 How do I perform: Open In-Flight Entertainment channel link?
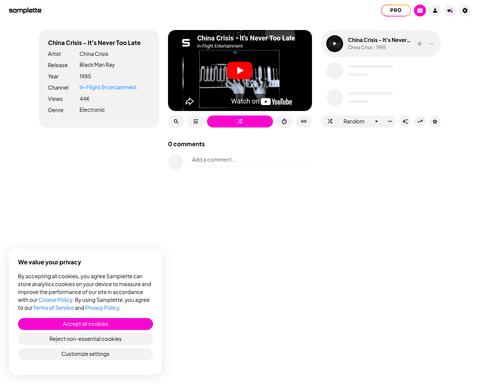(x=108, y=87)
